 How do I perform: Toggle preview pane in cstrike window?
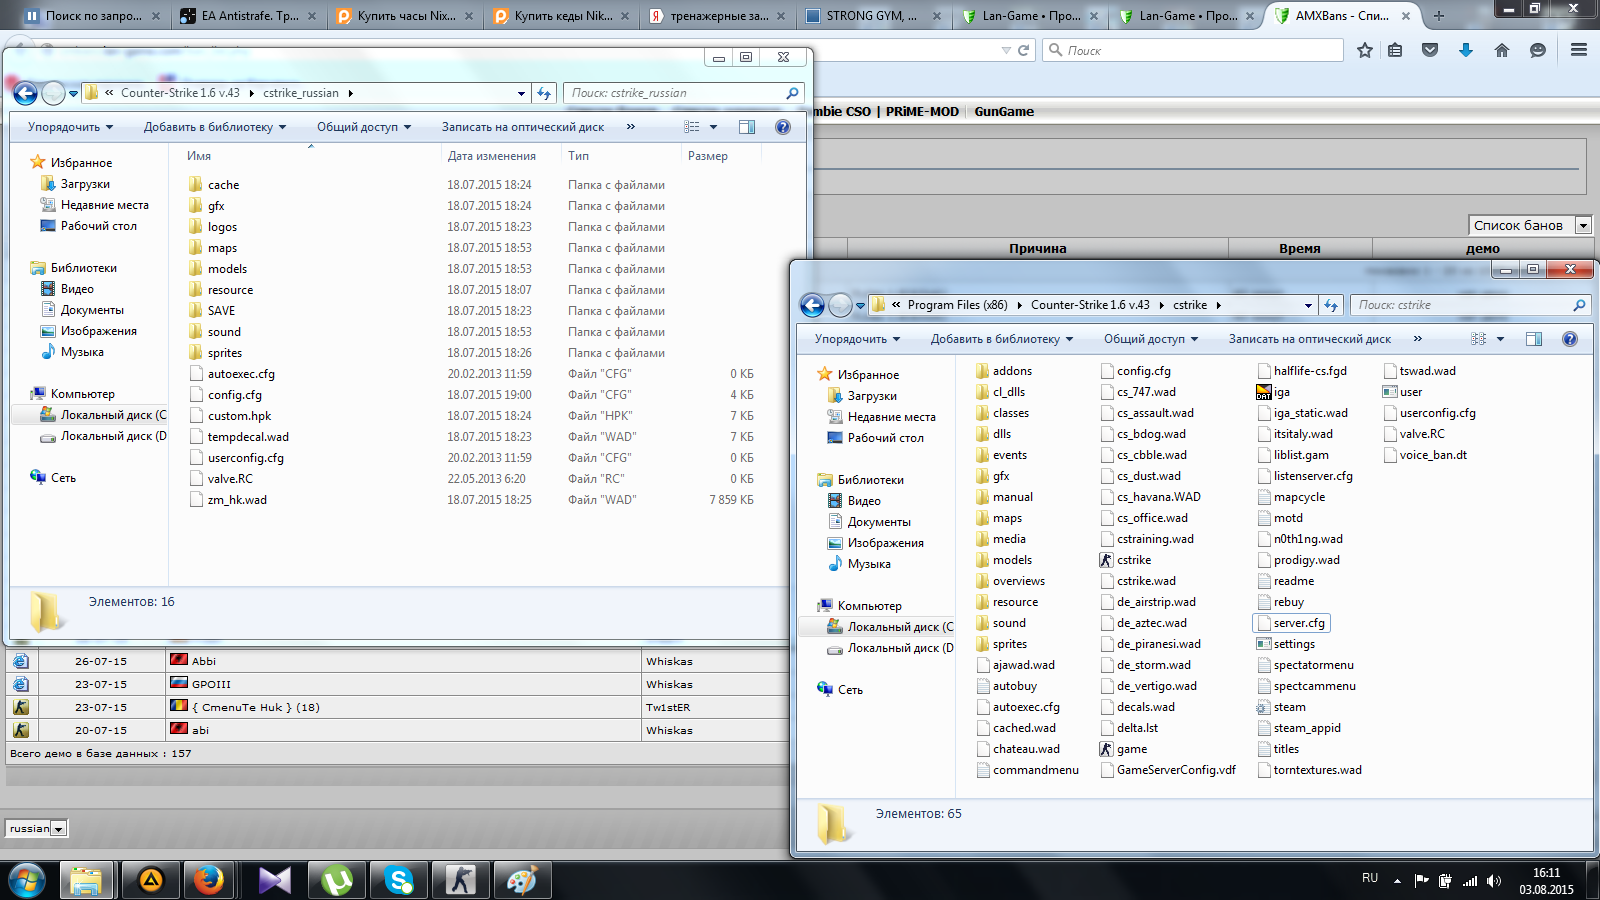[x=1533, y=339]
